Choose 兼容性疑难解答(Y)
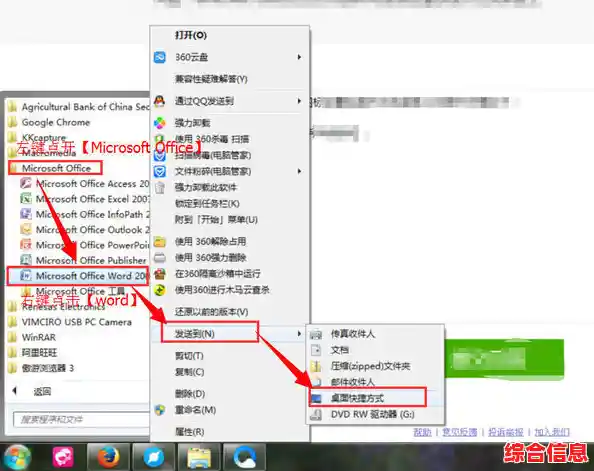 pyautogui.click(x=211, y=79)
